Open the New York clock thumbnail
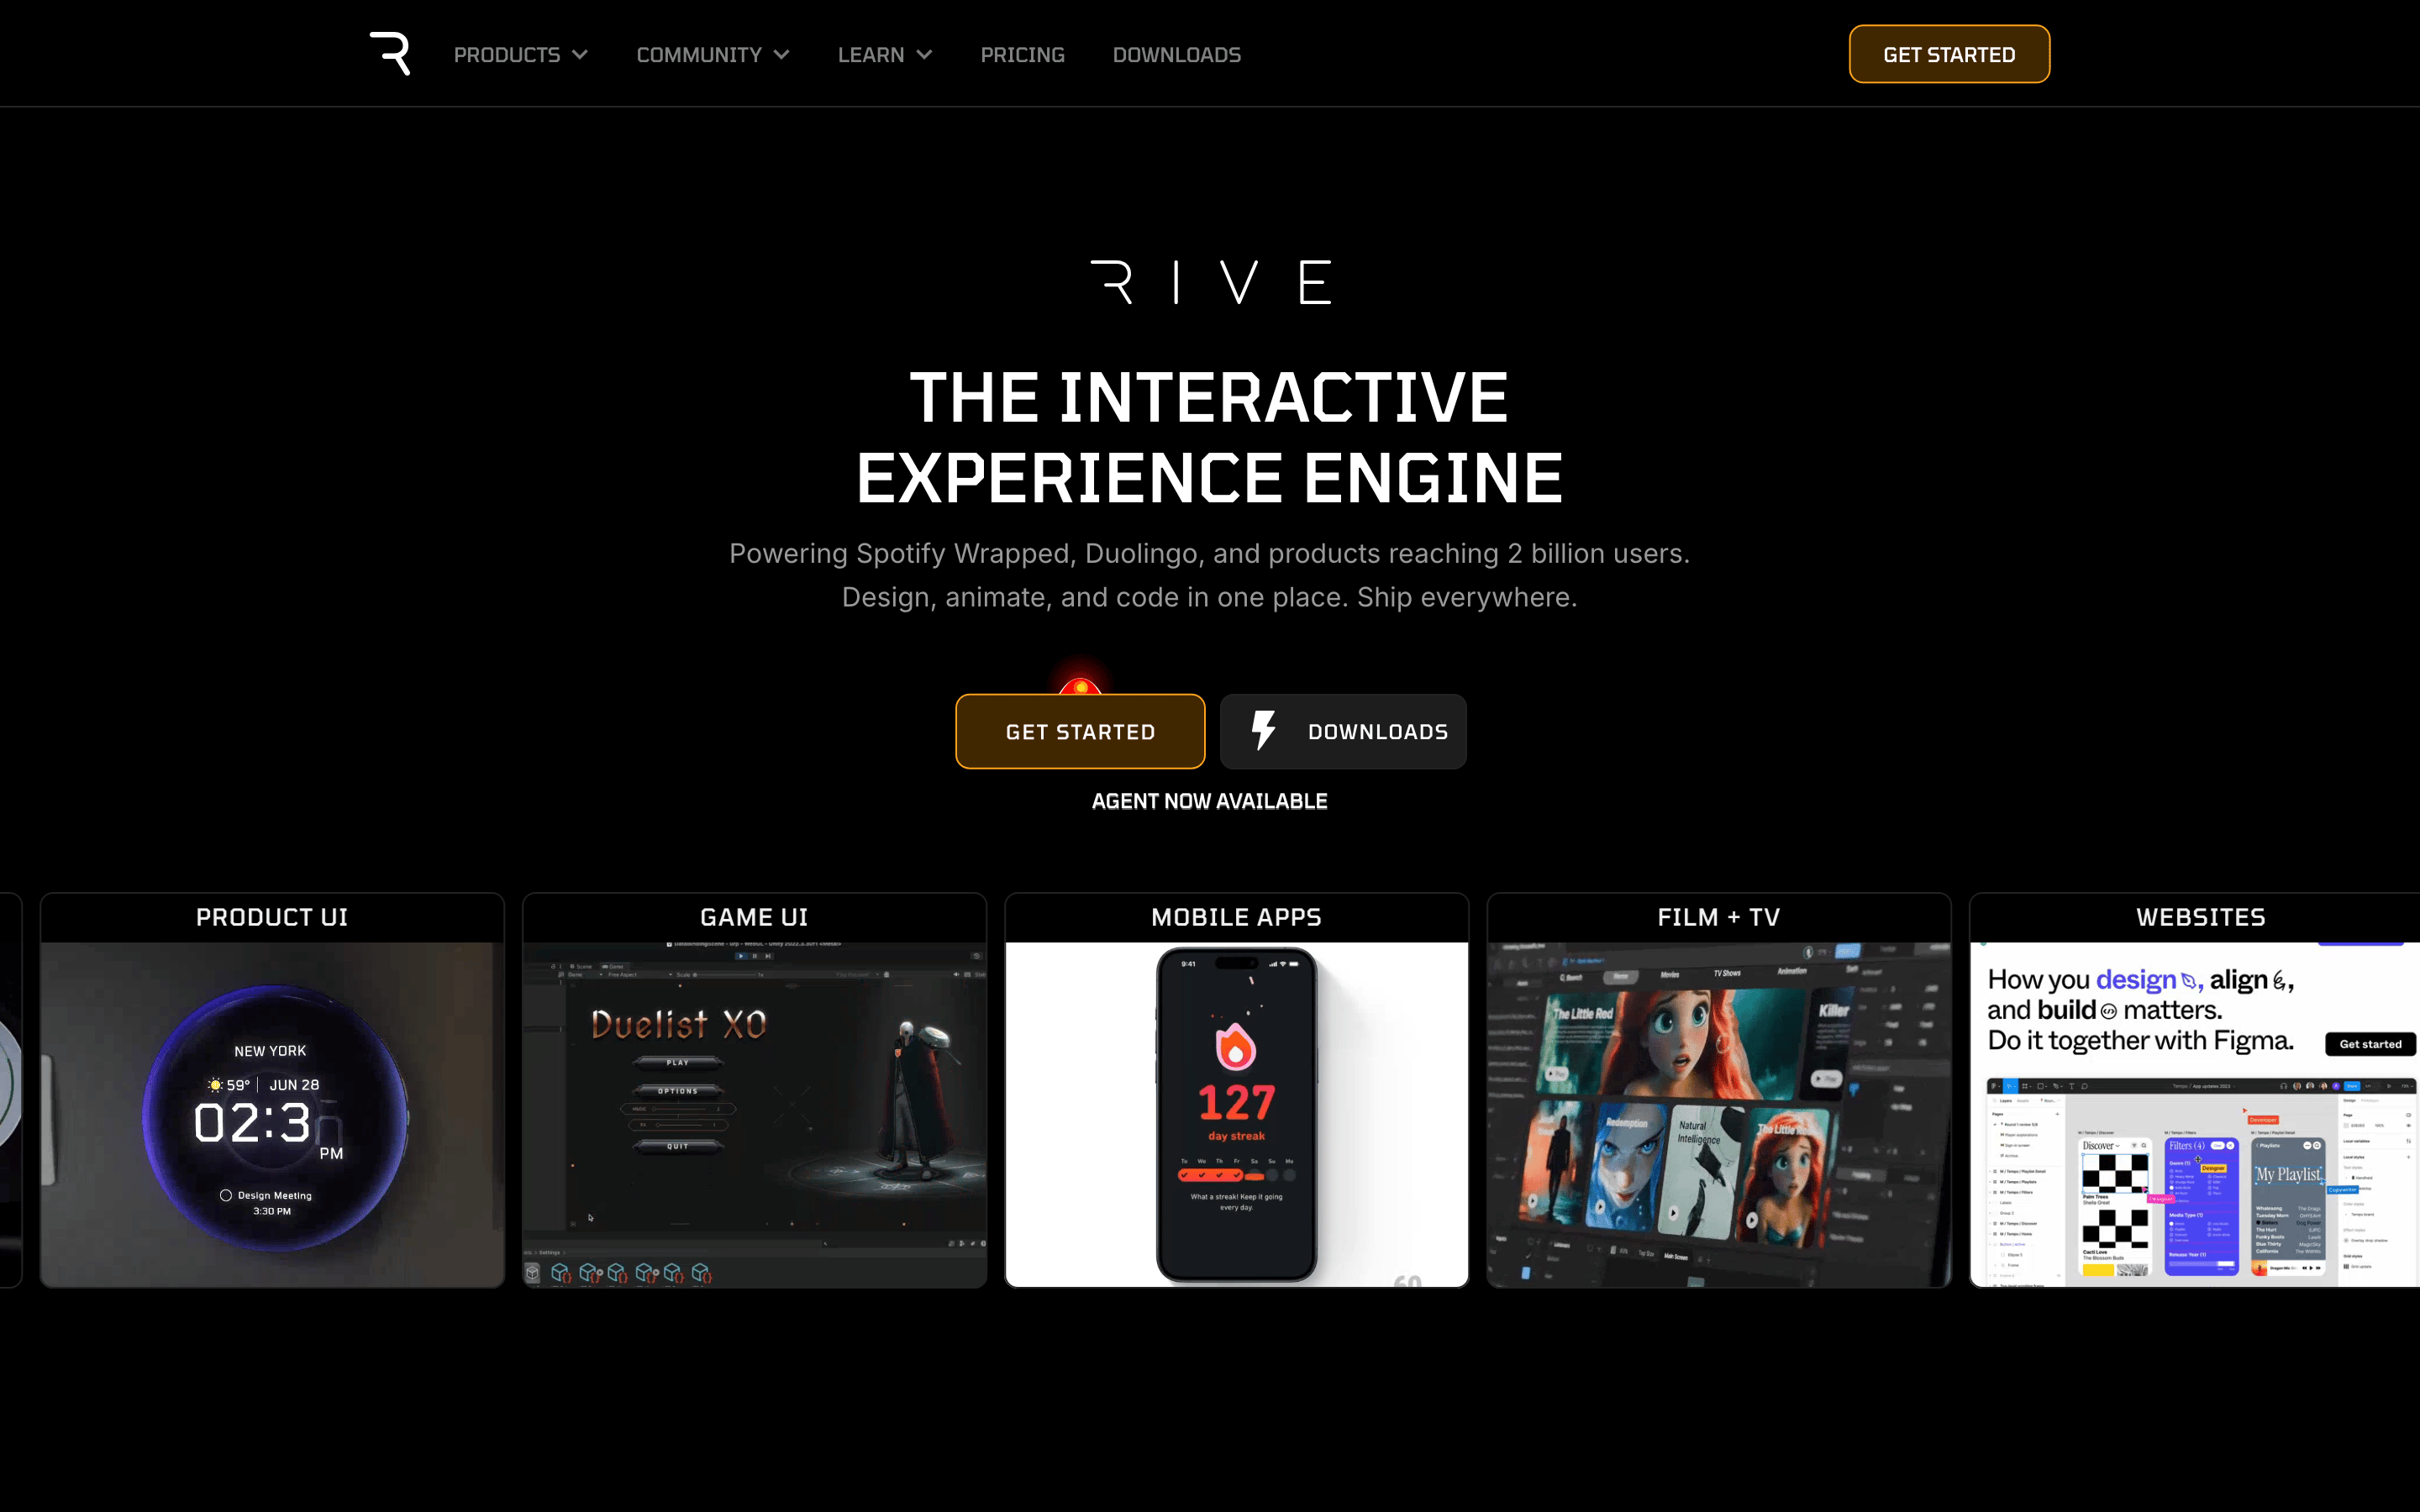Image resolution: width=2420 pixels, height=1512 pixels. coord(272,1114)
